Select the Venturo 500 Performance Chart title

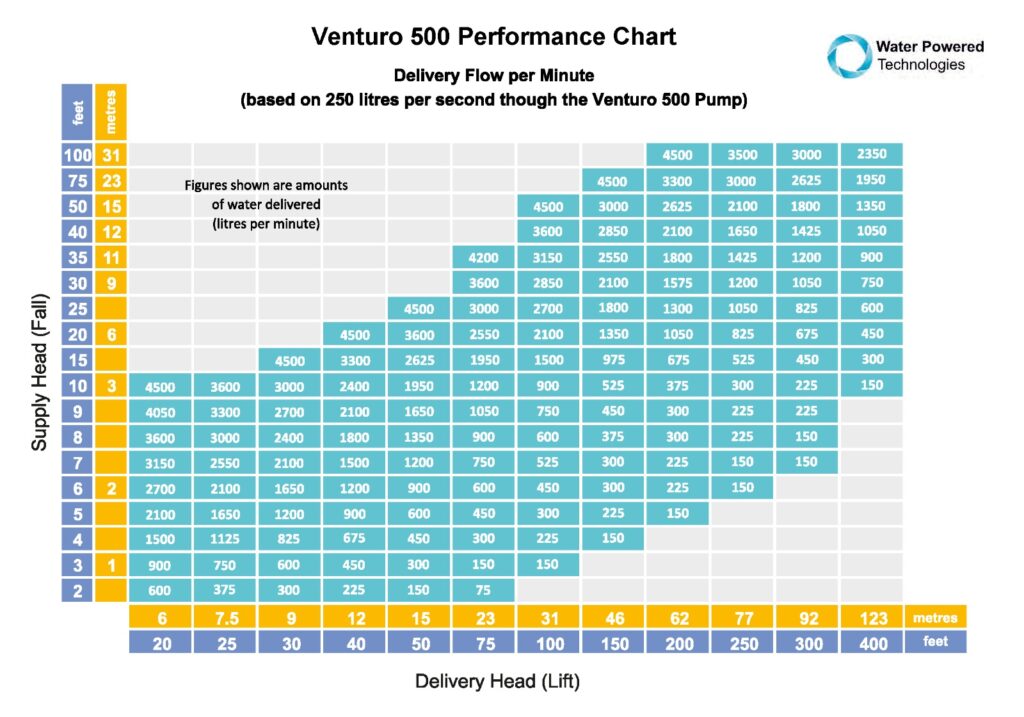(494, 38)
